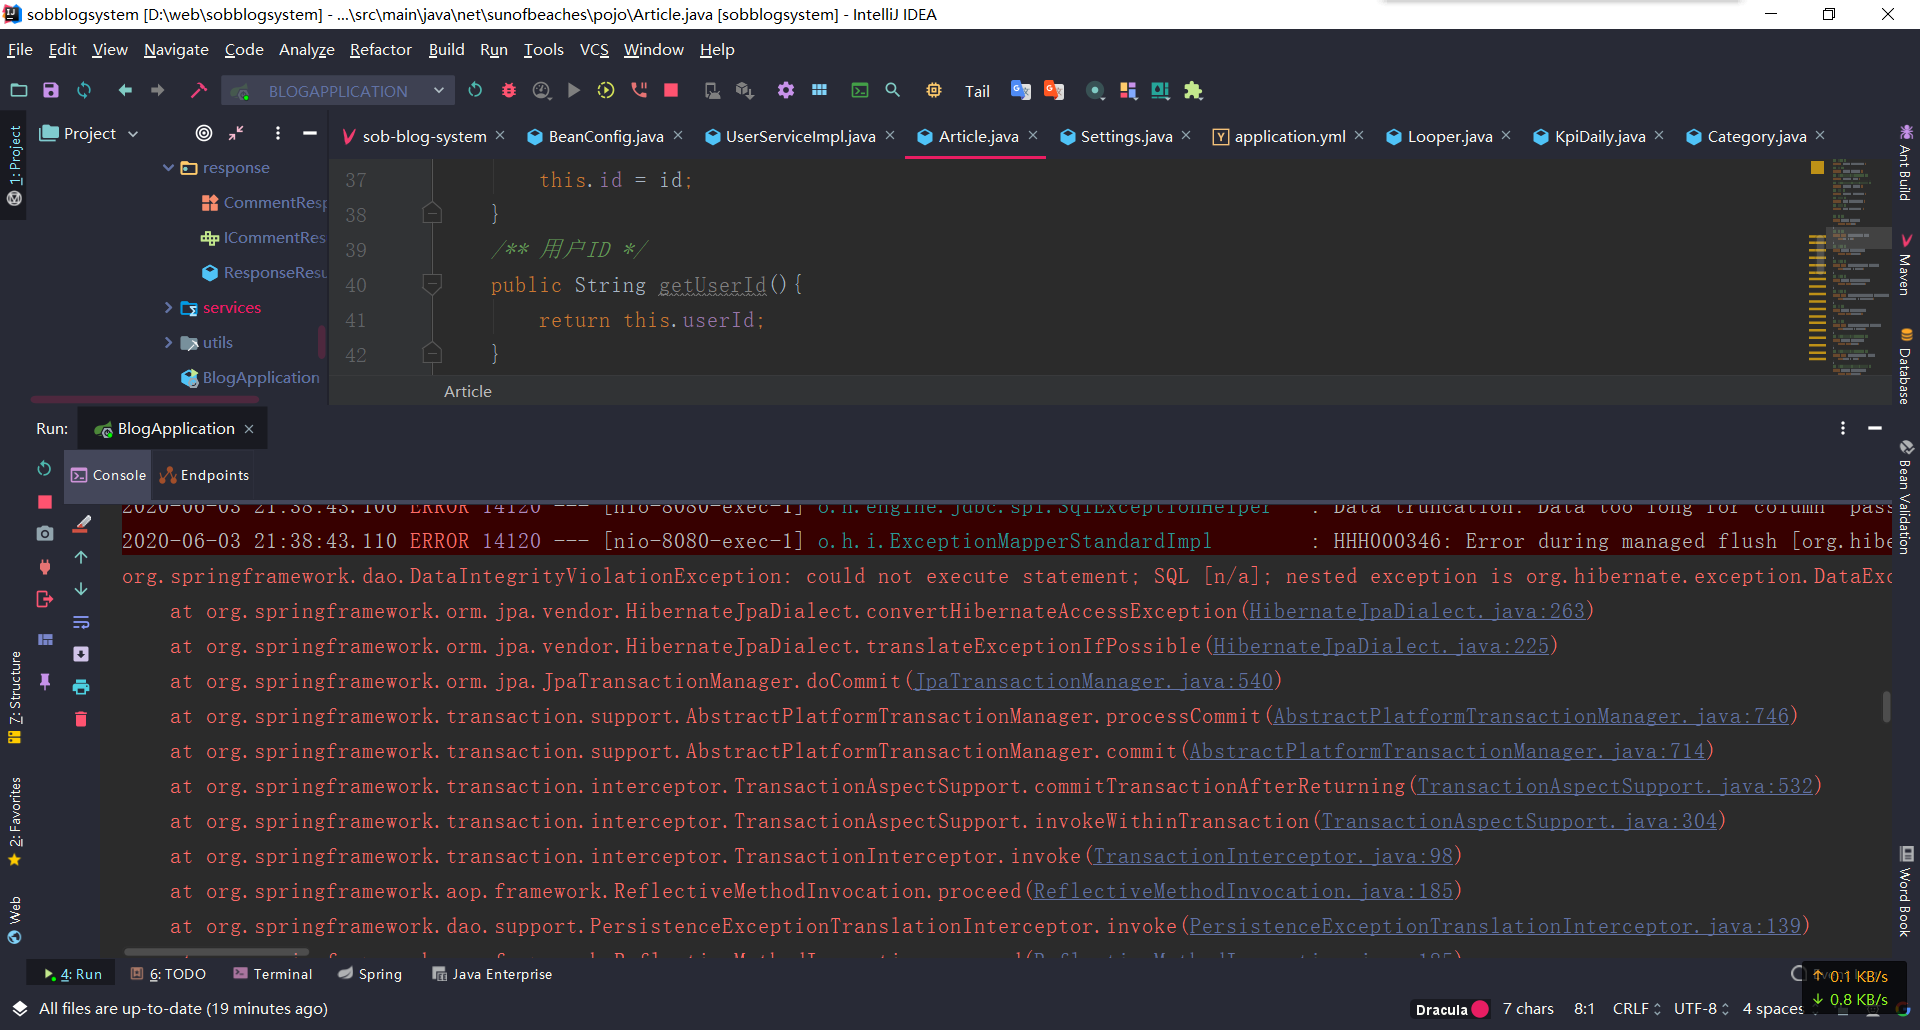Image resolution: width=1920 pixels, height=1030 pixels.
Task: Click the Search Everywhere magnifier icon
Action: pyautogui.click(x=893, y=90)
